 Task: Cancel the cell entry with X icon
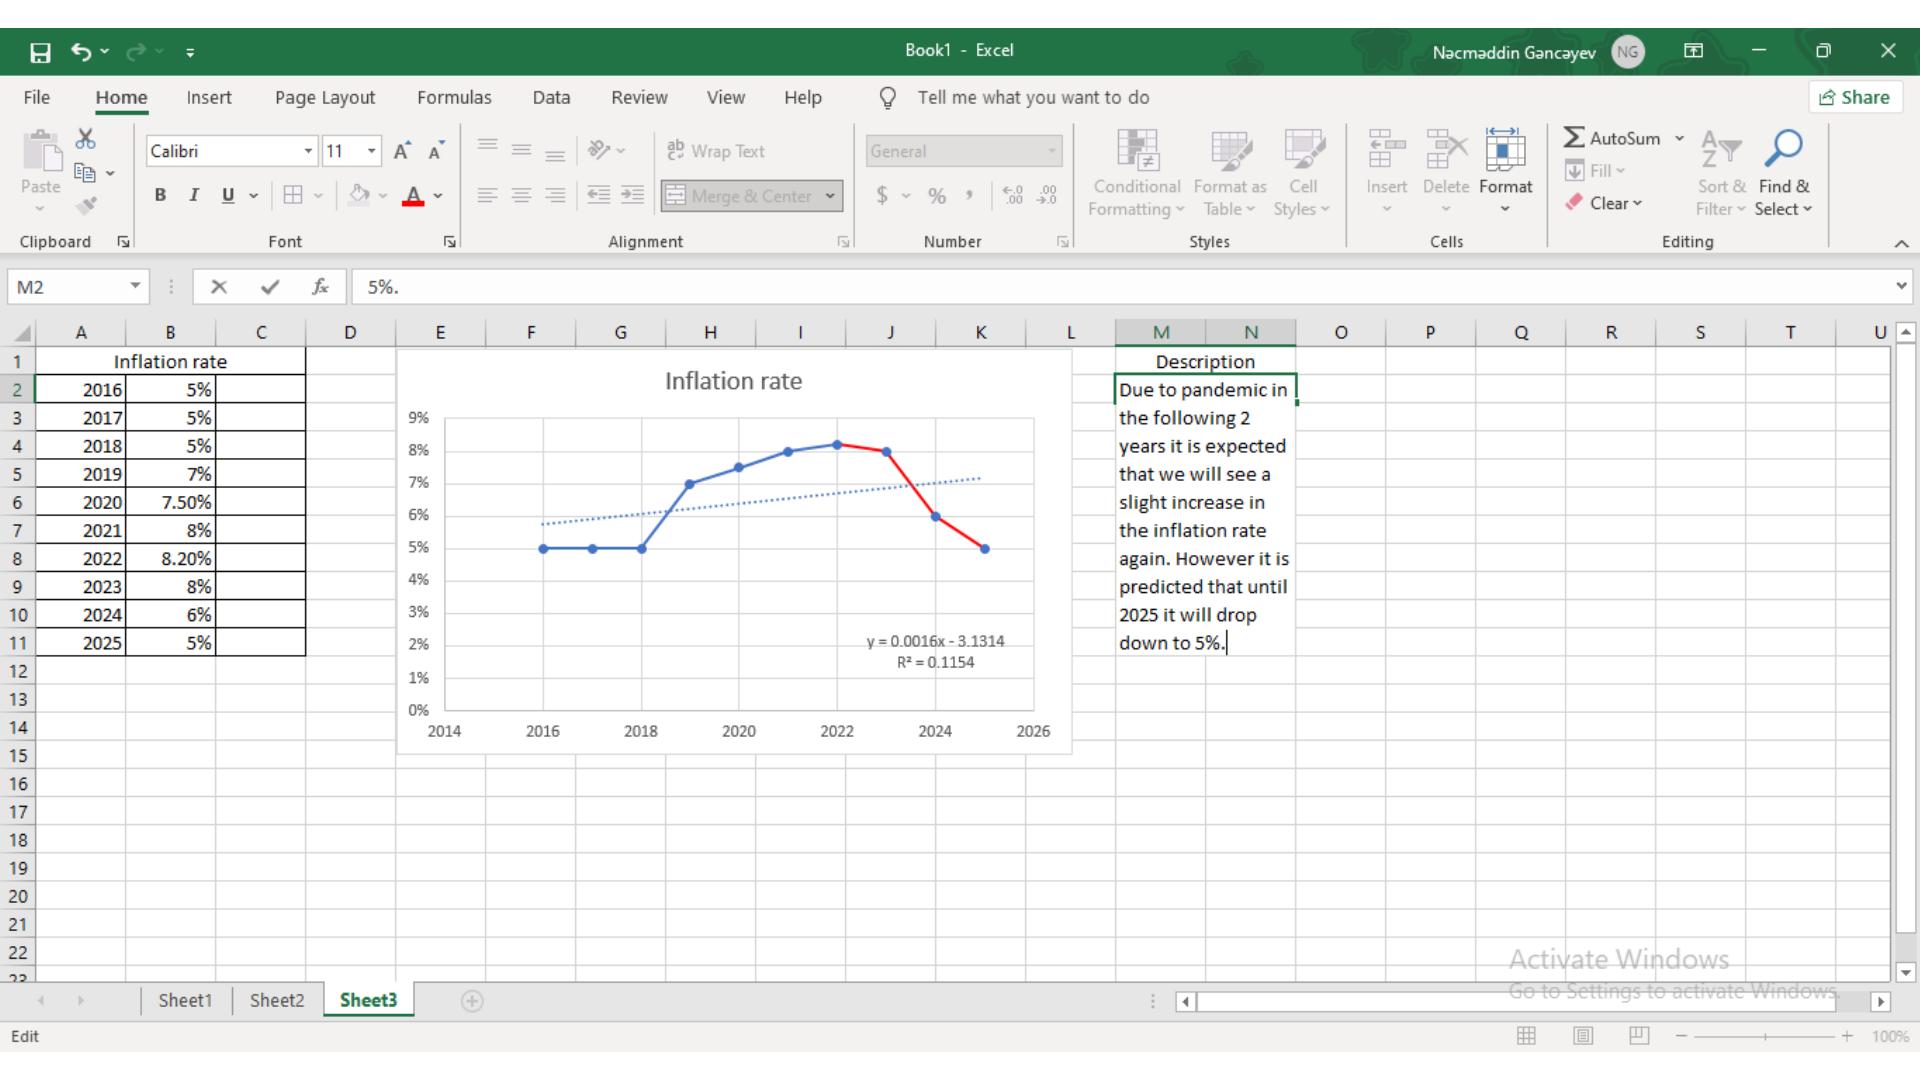point(219,287)
